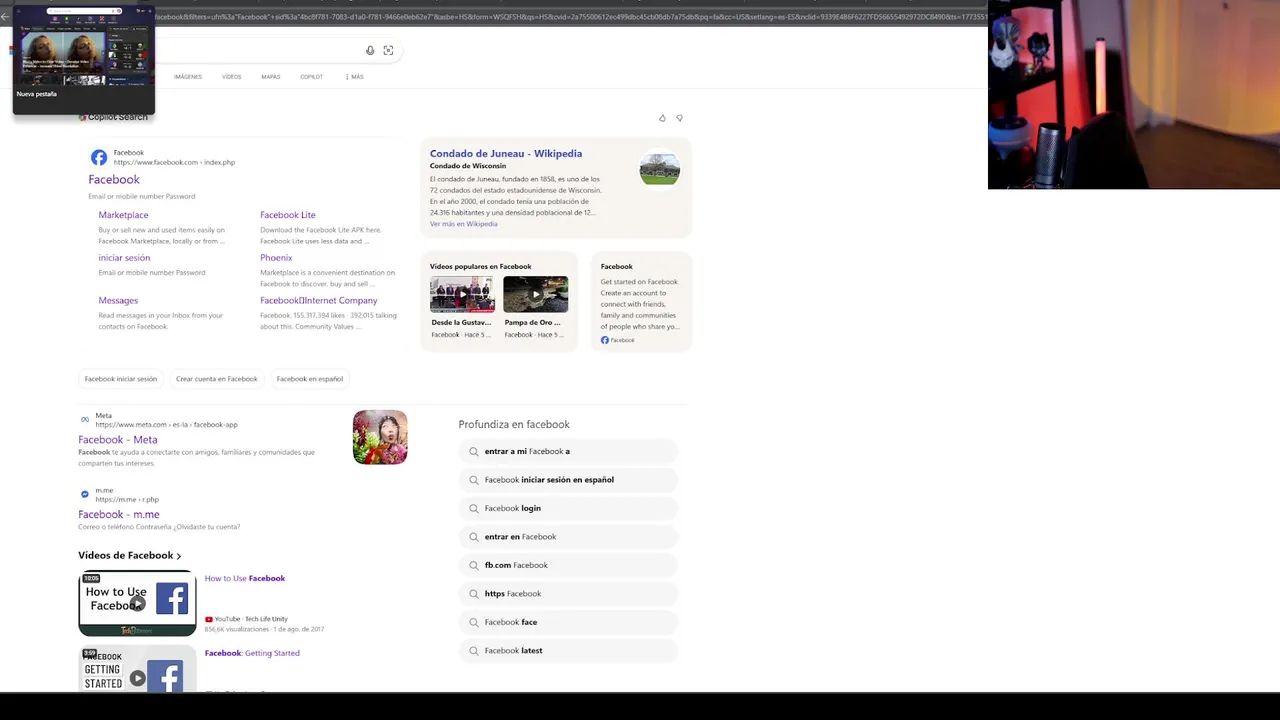Click the thumbs down feedback icon
Screen dimensions: 1280x720
coord(679,118)
